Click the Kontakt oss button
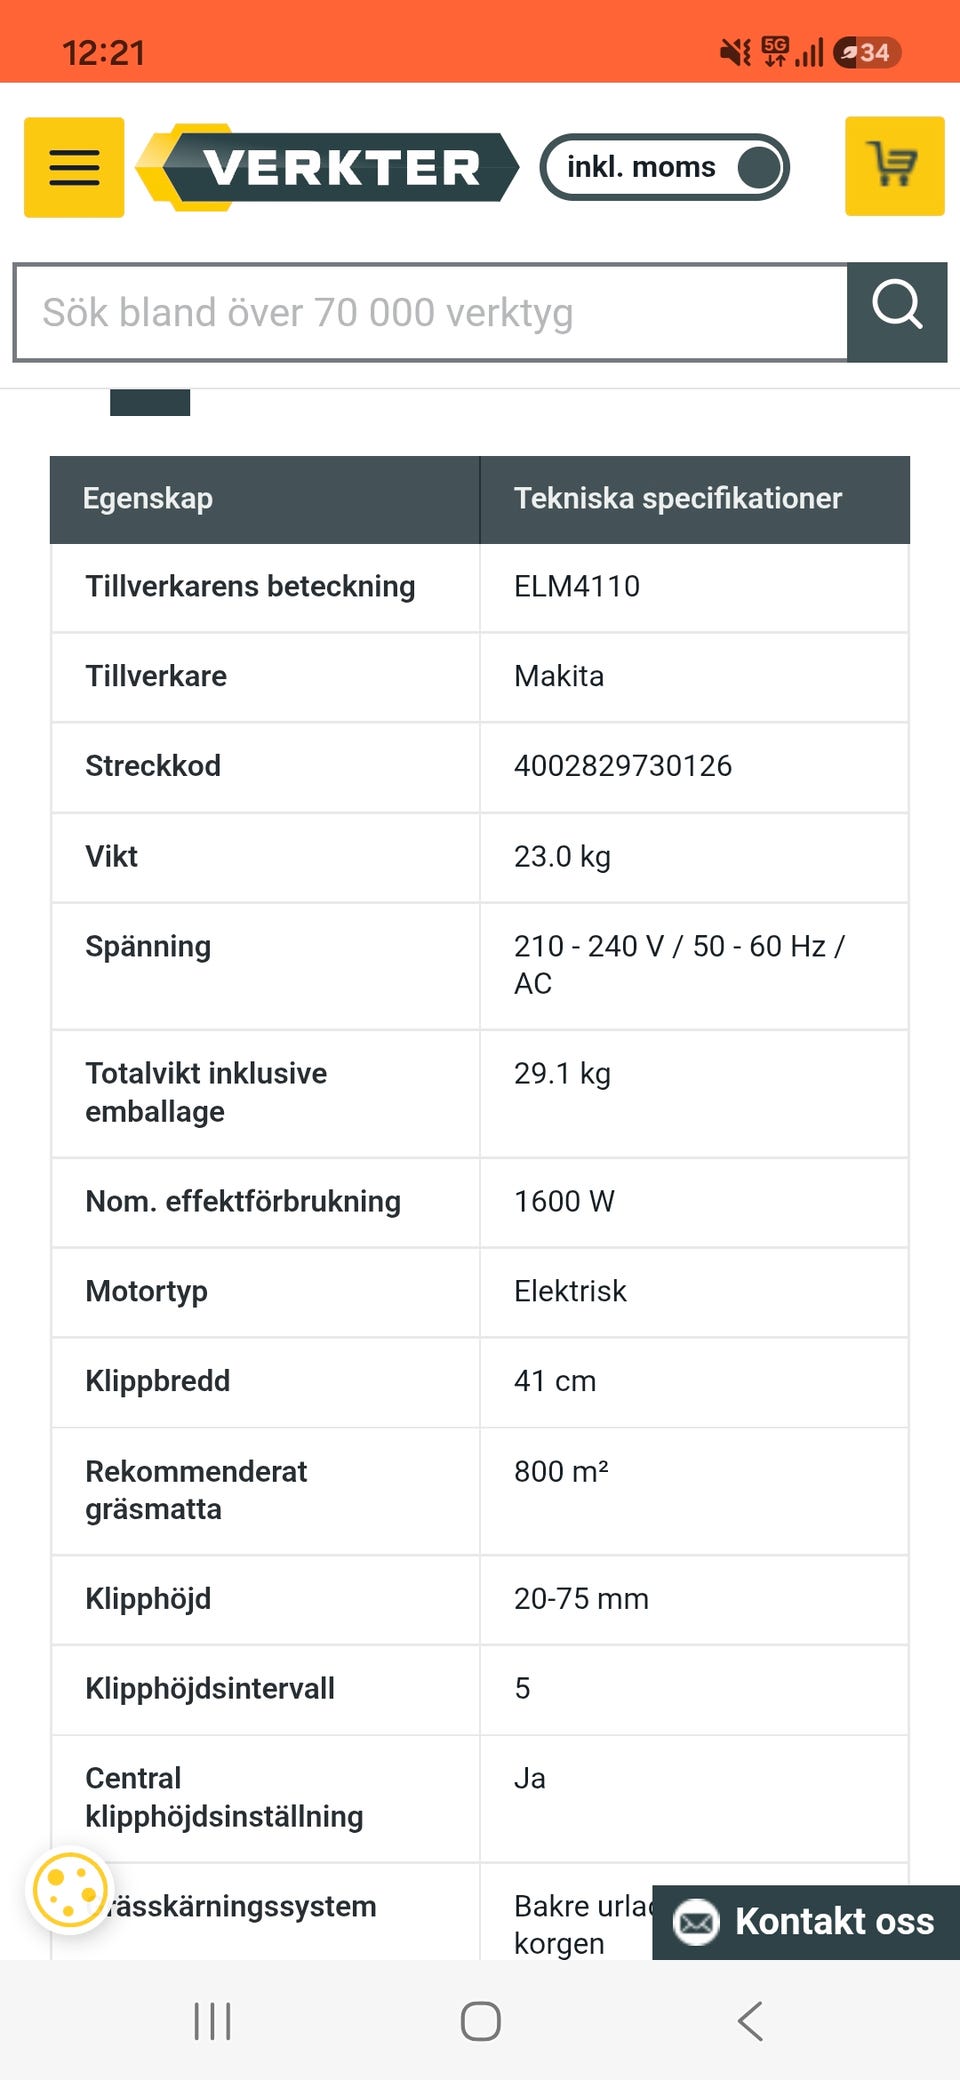The height and width of the screenshot is (2080, 960). pos(806,1922)
